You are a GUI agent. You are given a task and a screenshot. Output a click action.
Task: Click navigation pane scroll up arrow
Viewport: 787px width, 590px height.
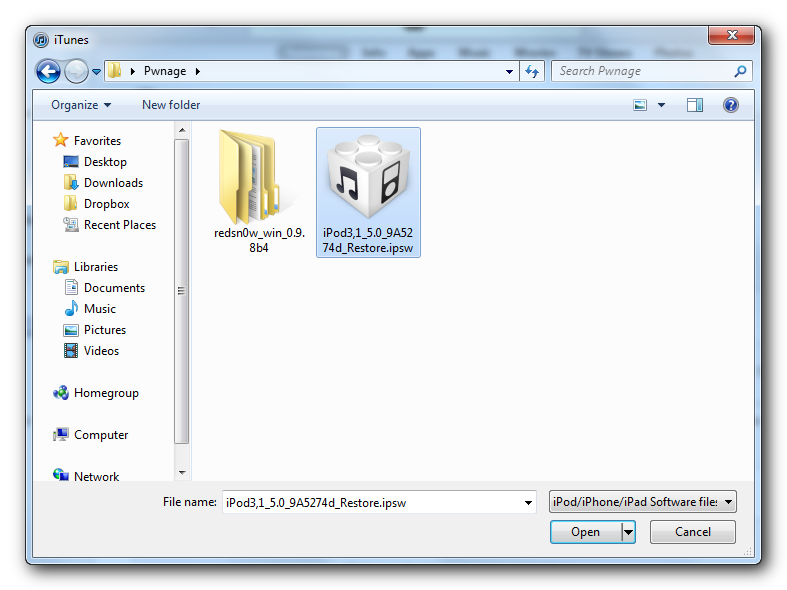[x=182, y=130]
